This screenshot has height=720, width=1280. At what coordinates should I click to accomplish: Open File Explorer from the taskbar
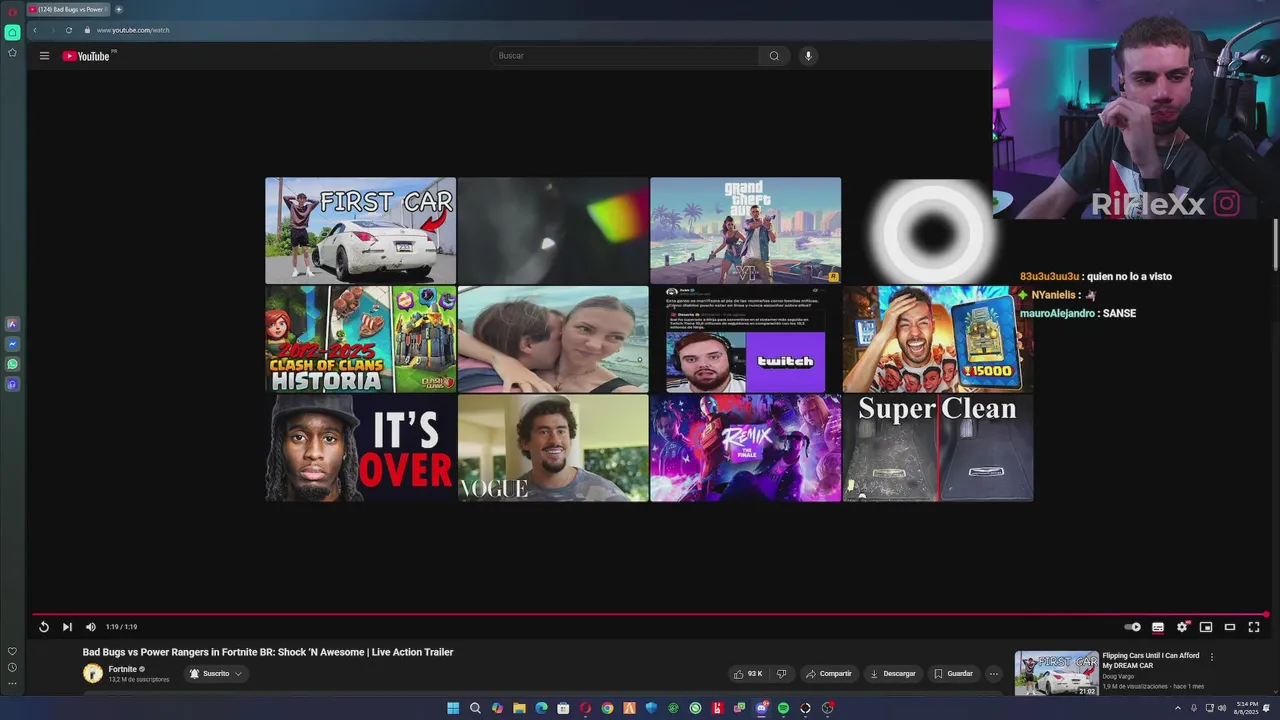click(x=519, y=708)
